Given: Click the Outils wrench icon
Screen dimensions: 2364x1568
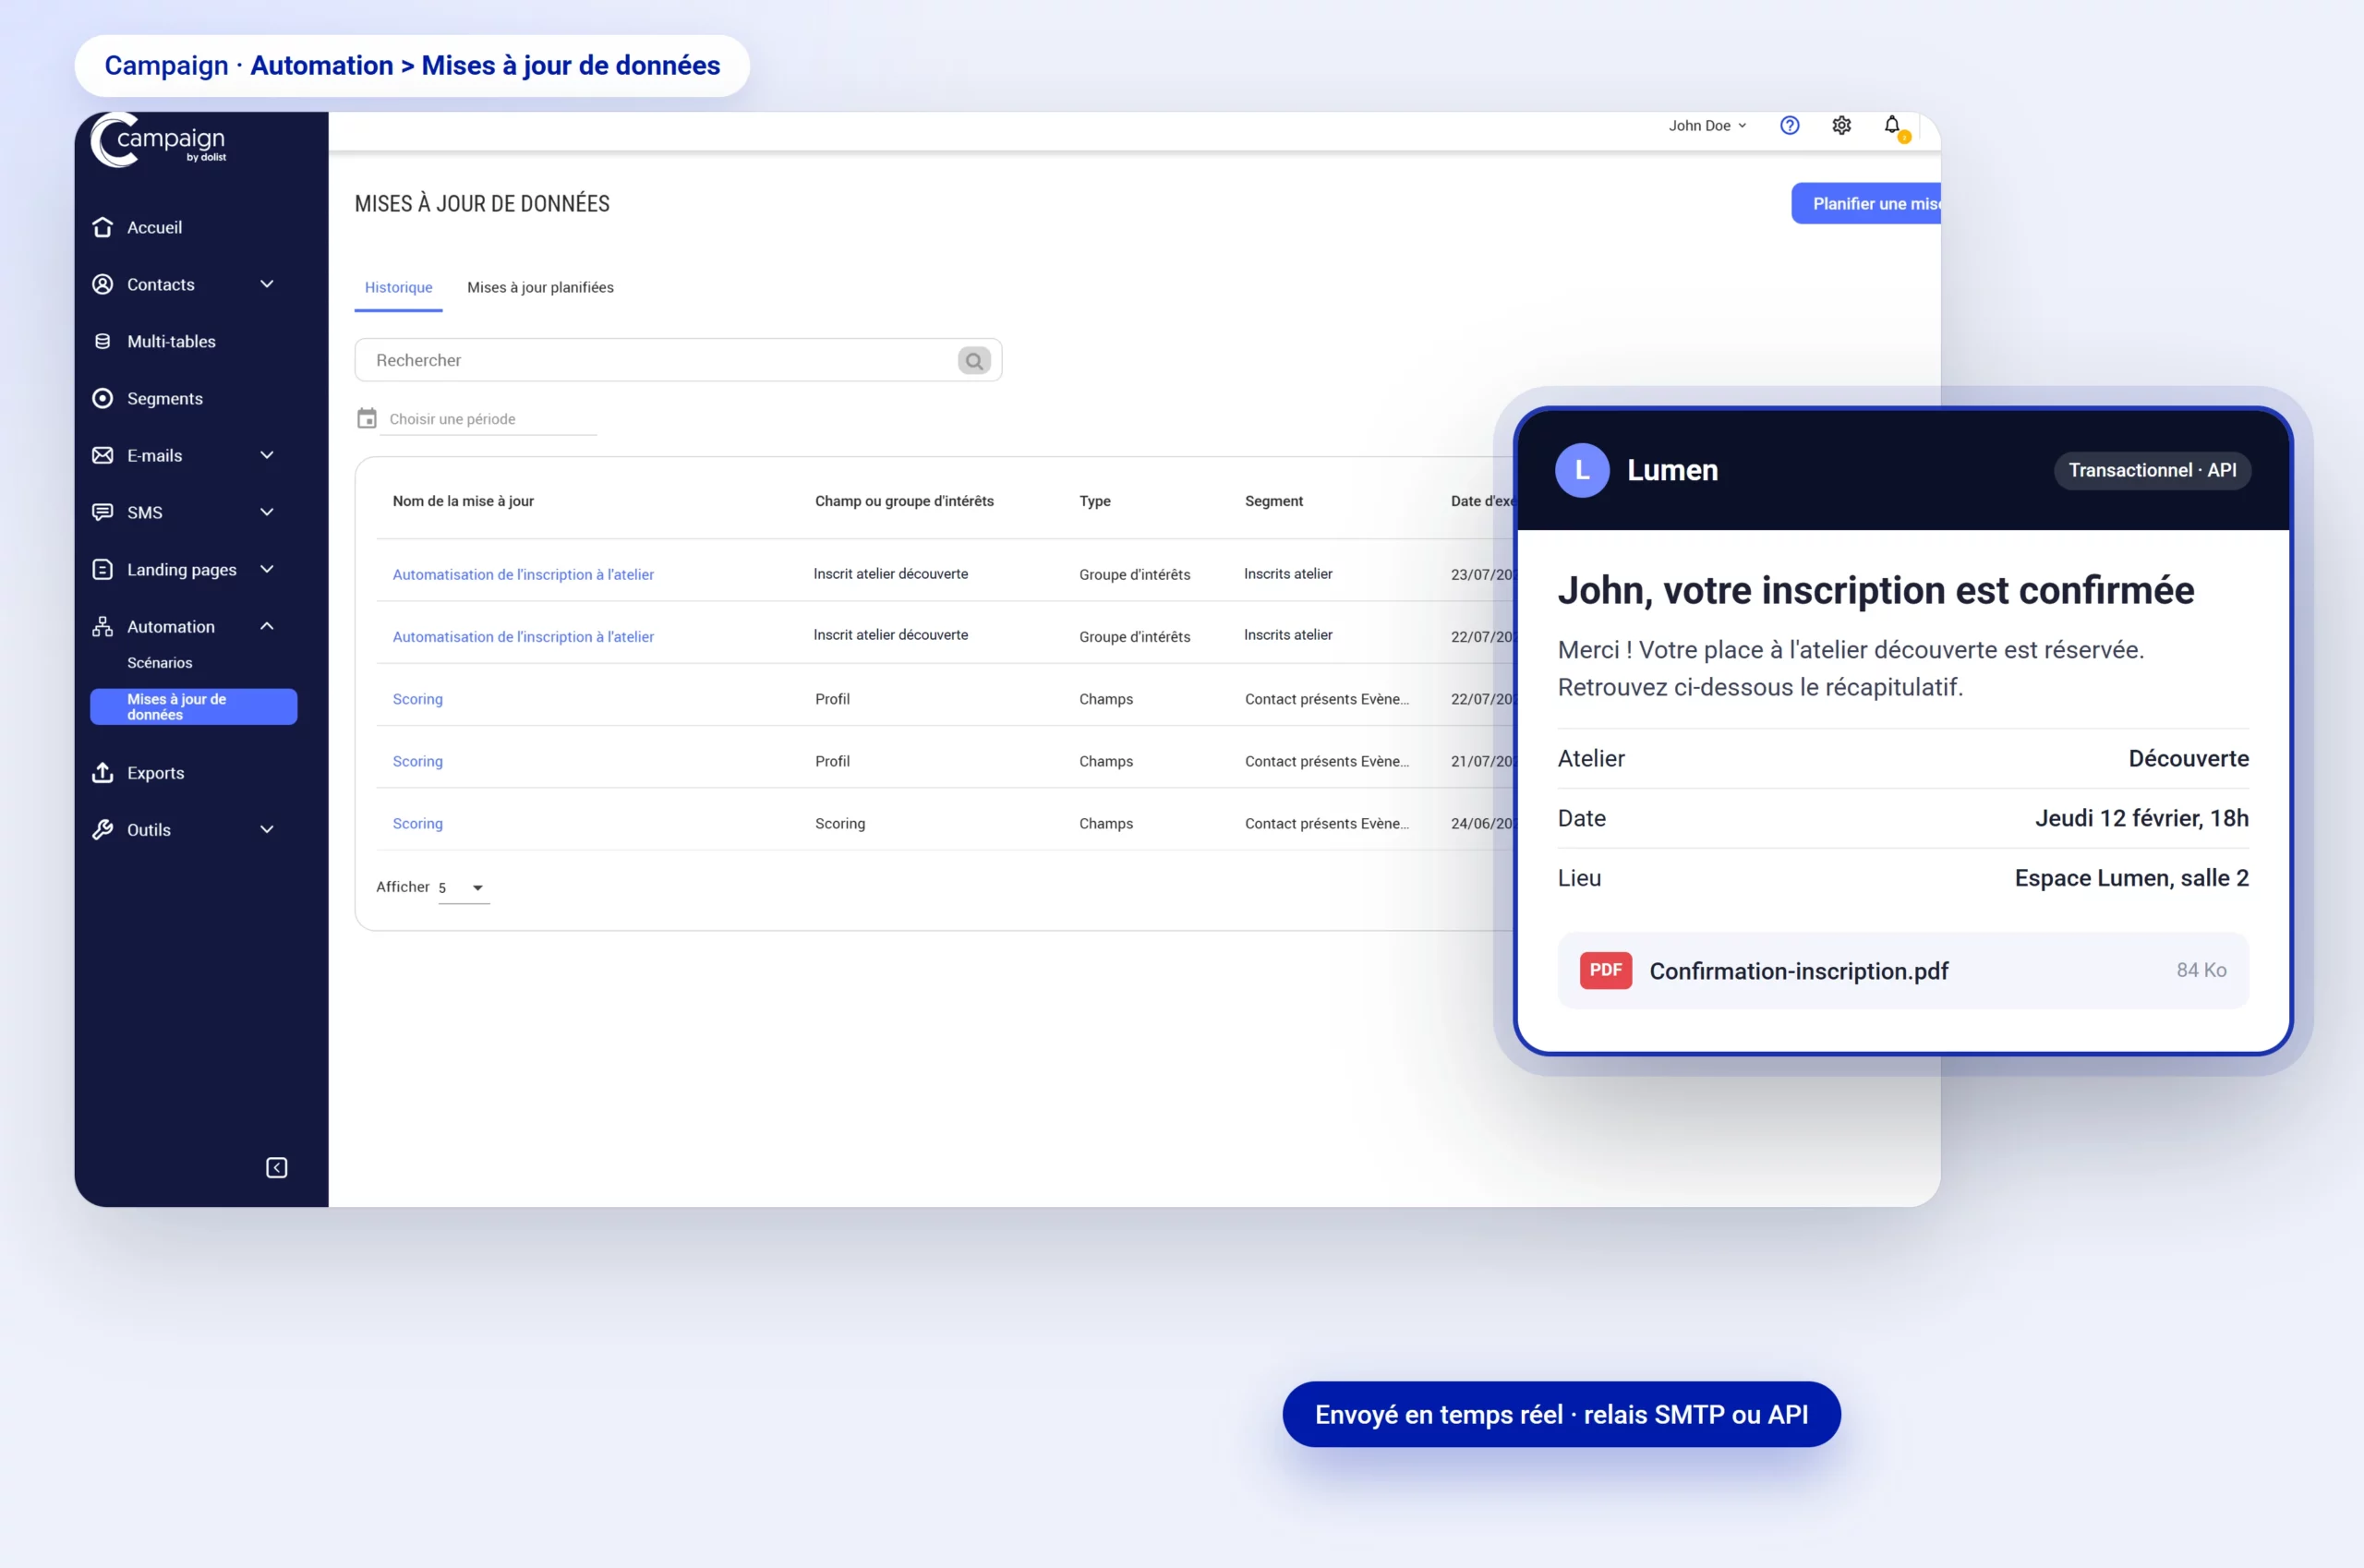Looking at the screenshot, I should [x=102, y=829].
